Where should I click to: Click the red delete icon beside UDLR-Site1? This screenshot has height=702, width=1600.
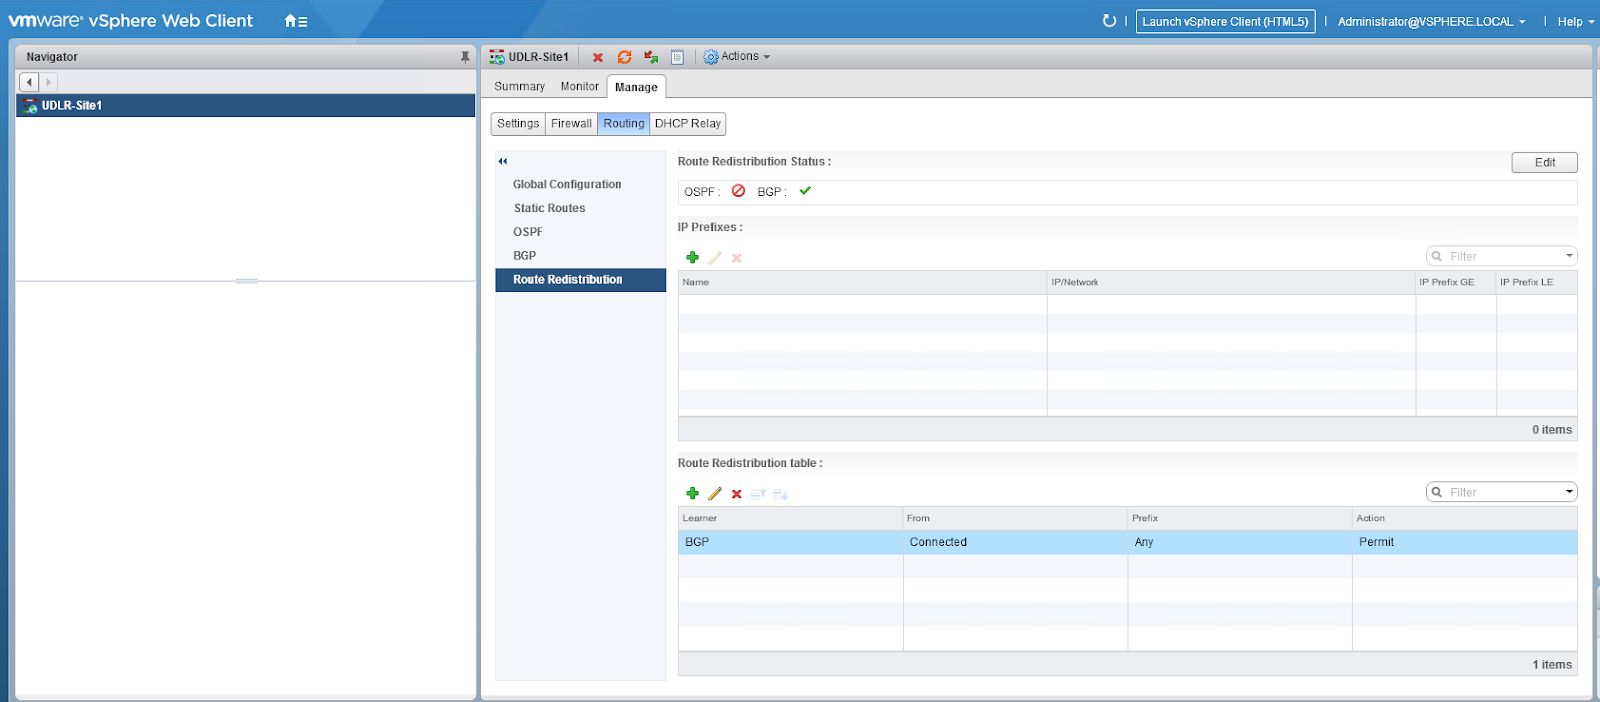pyautogui.click(x=598, y=58)
